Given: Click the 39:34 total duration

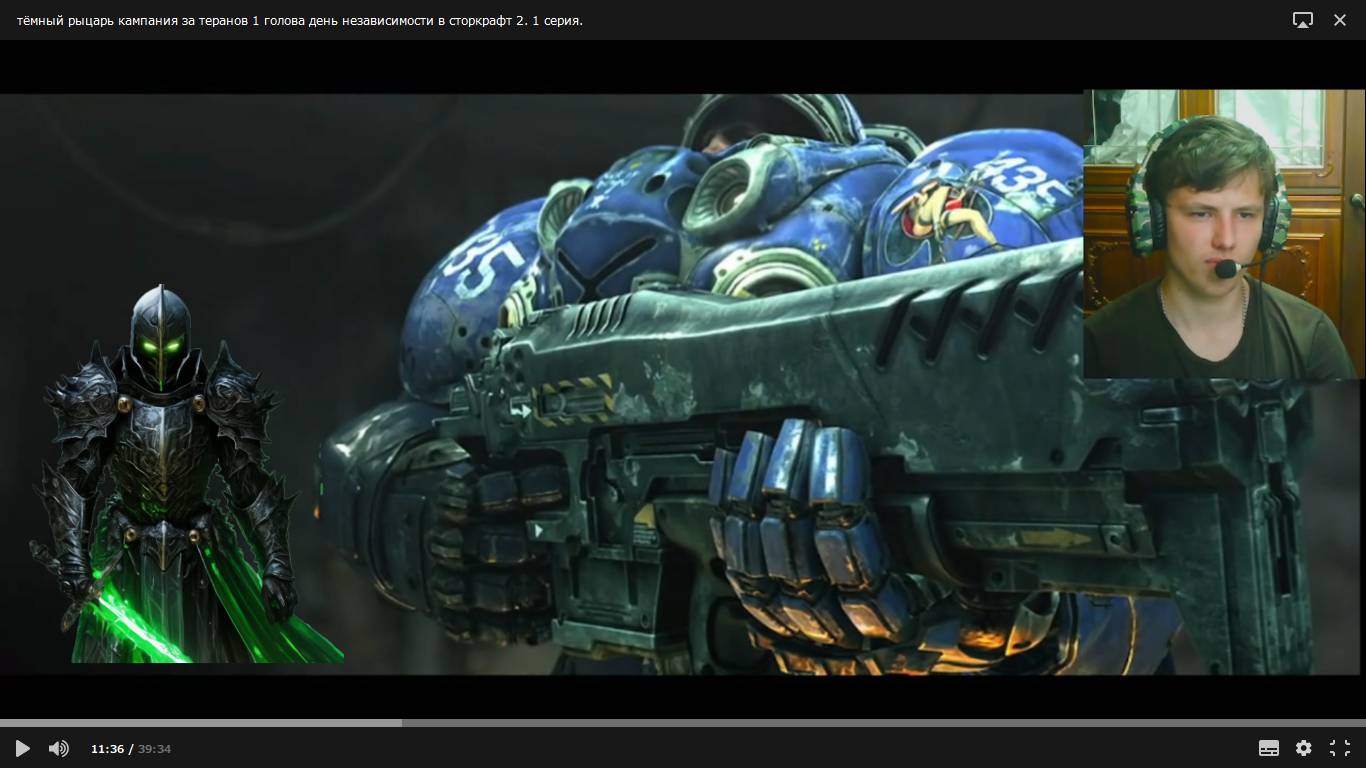Looking at the screenshot, I should 154,749.
